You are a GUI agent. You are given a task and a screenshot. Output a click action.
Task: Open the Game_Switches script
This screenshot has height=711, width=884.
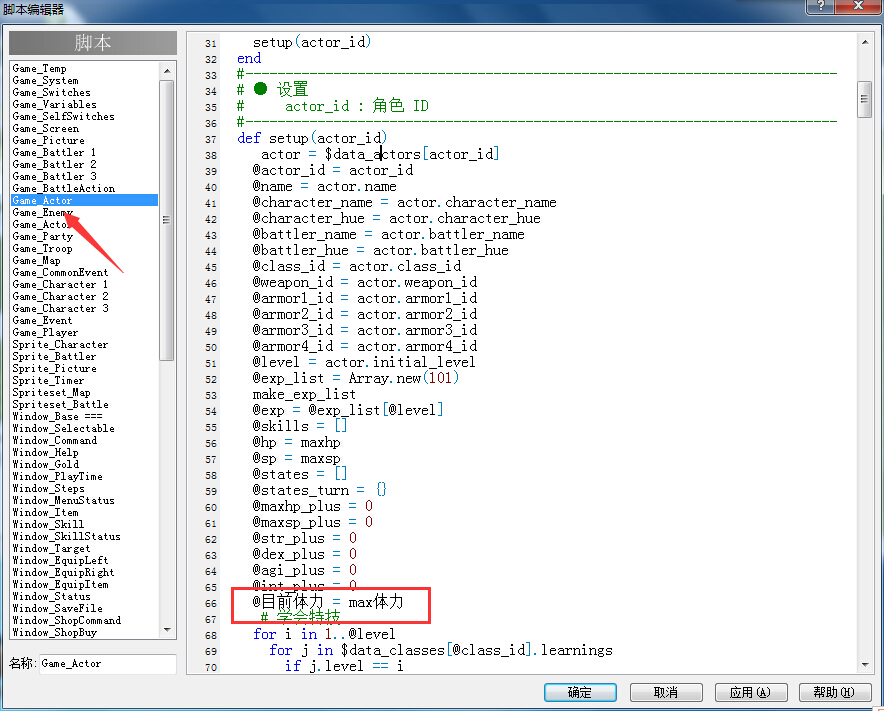pos(51,92)
